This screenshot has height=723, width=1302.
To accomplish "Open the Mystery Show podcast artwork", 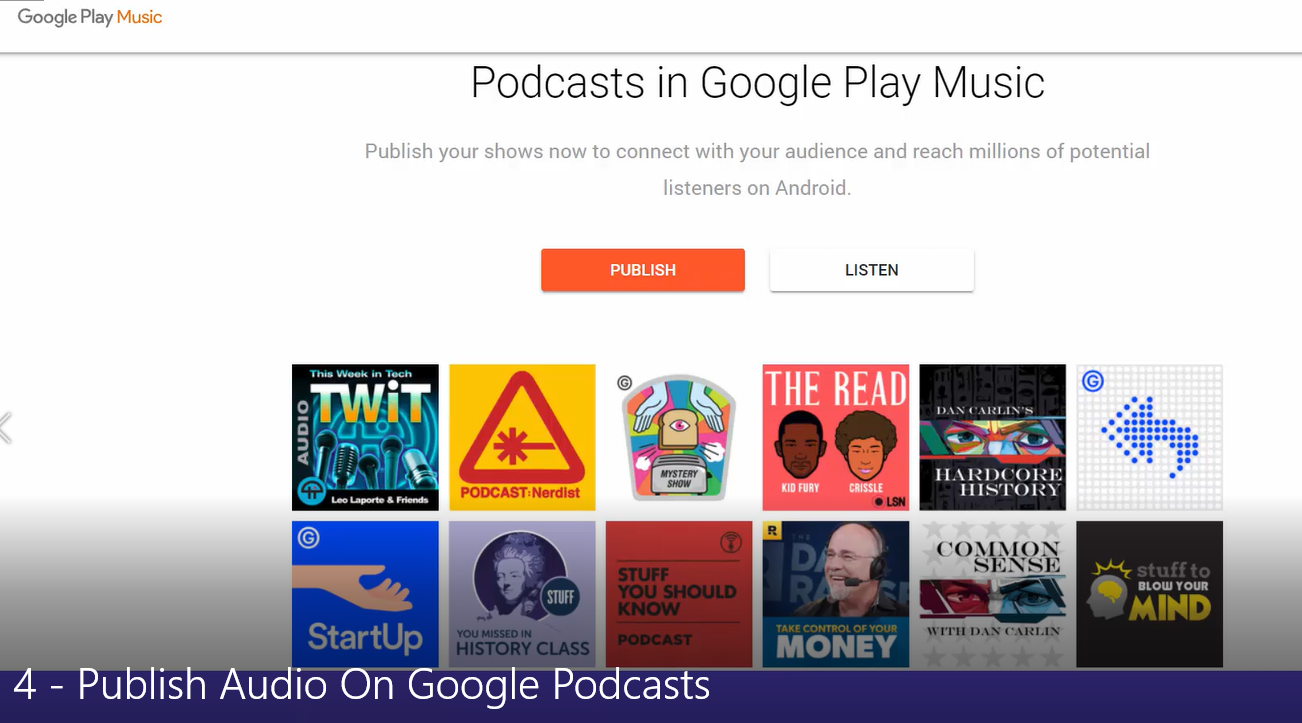I will click(679, 437).
